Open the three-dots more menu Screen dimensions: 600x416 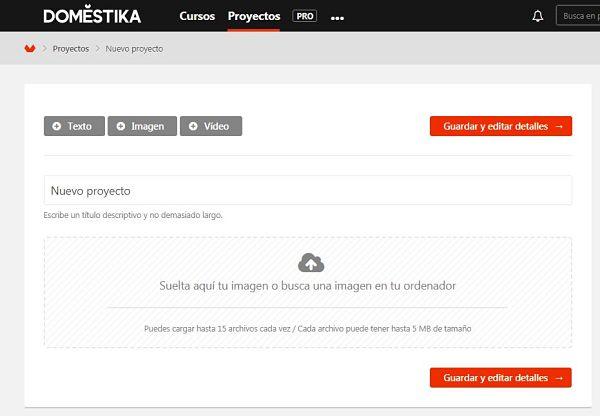pyautogui.click(x=337, y=18)
